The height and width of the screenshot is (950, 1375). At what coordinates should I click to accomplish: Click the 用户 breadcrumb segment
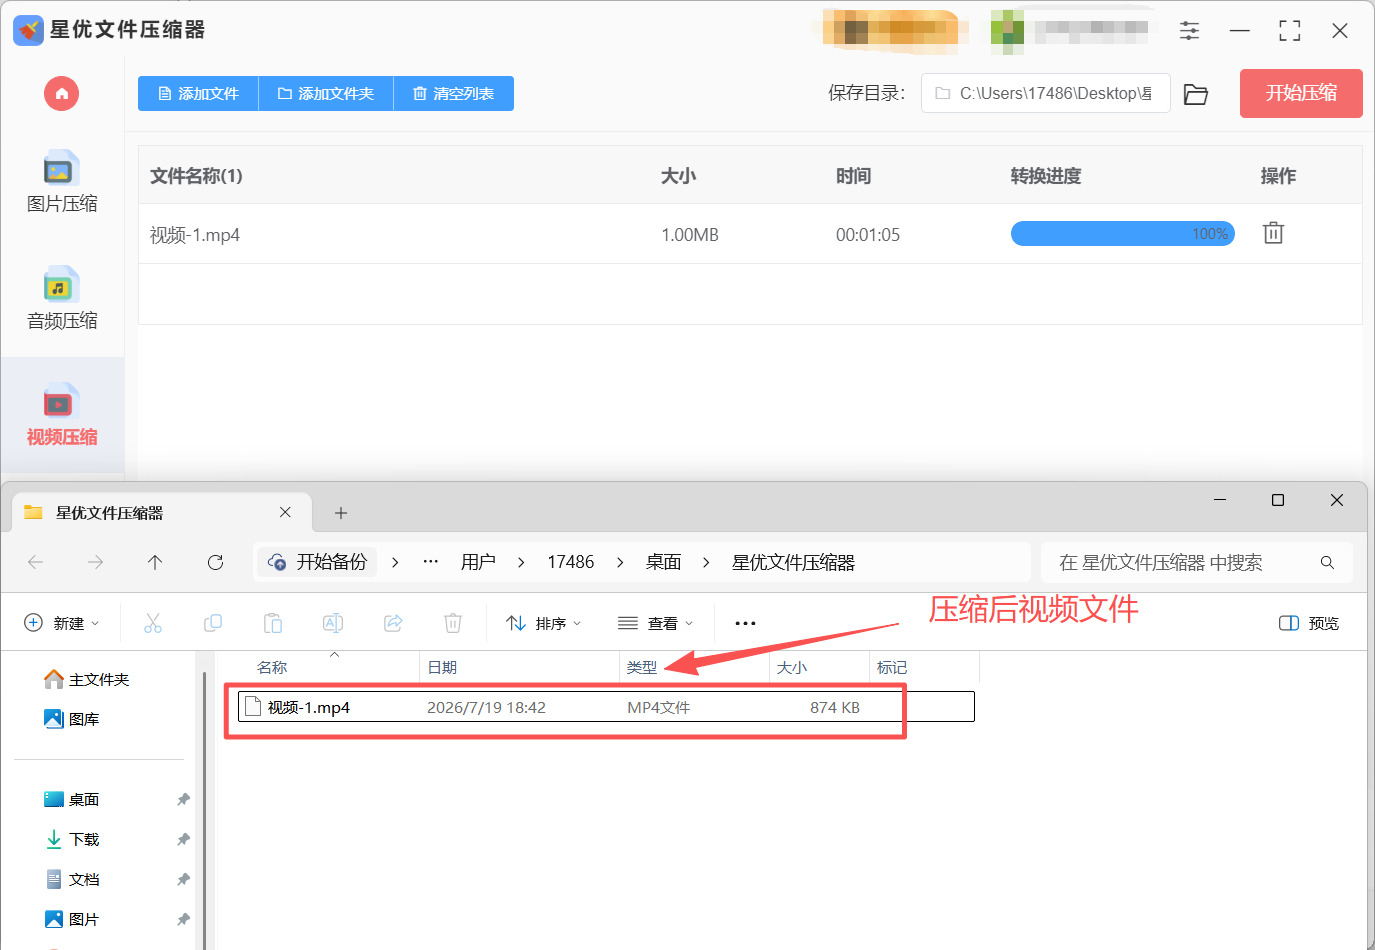coord(478,562)
